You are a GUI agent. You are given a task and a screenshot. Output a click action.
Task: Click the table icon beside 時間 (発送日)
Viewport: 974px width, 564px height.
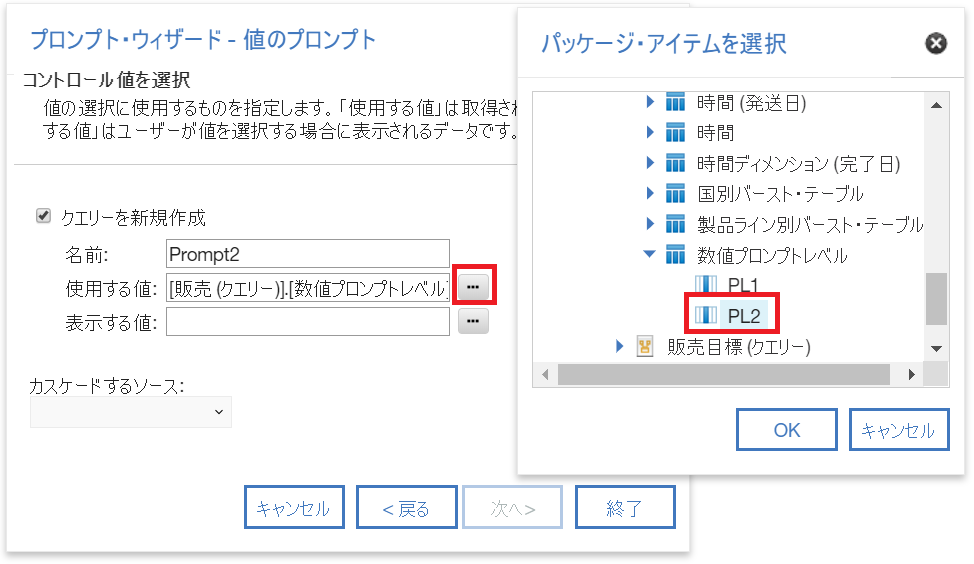click(675, 102)
